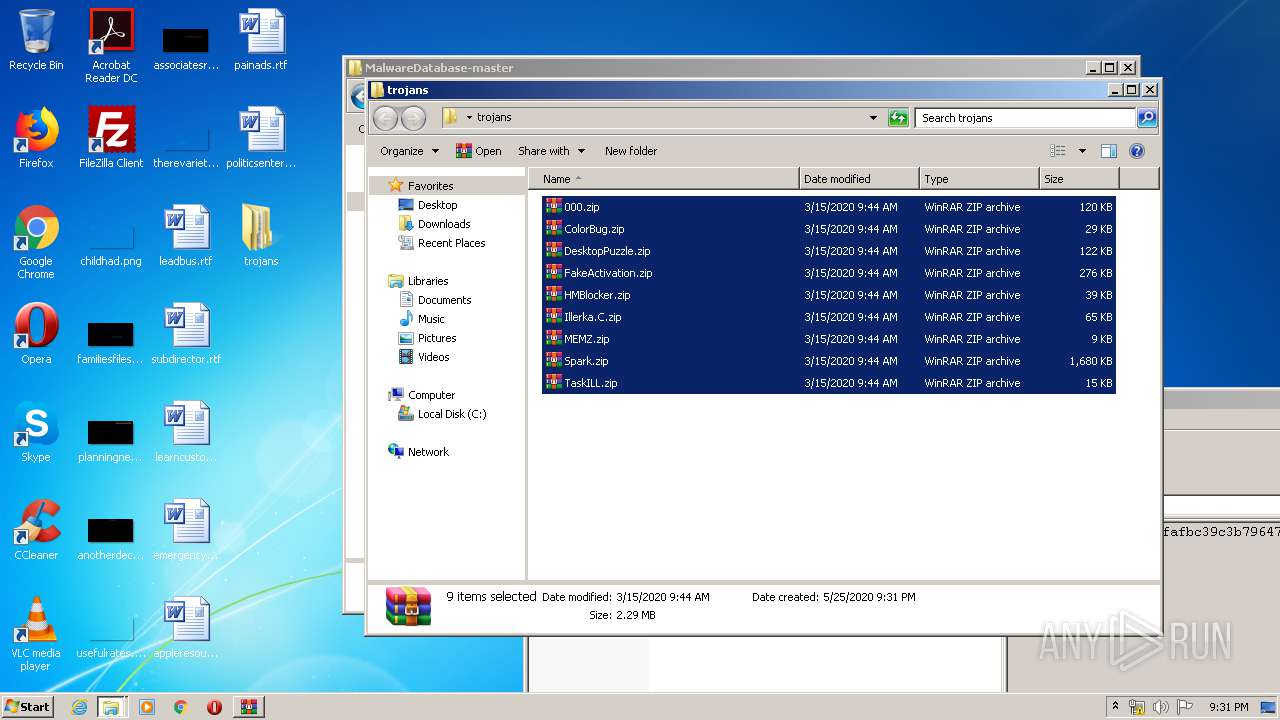Select subdirector.rtf document on desktop

[x=186, y=334]
